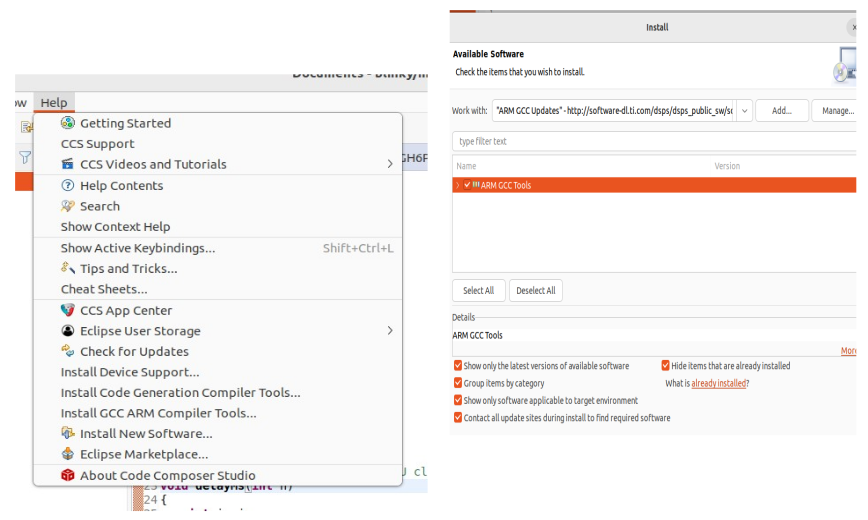Click the CCS Videos and Tutorials icon
Image resolution: width=868 pixels, height=520 pixels.
pos(68,164)
